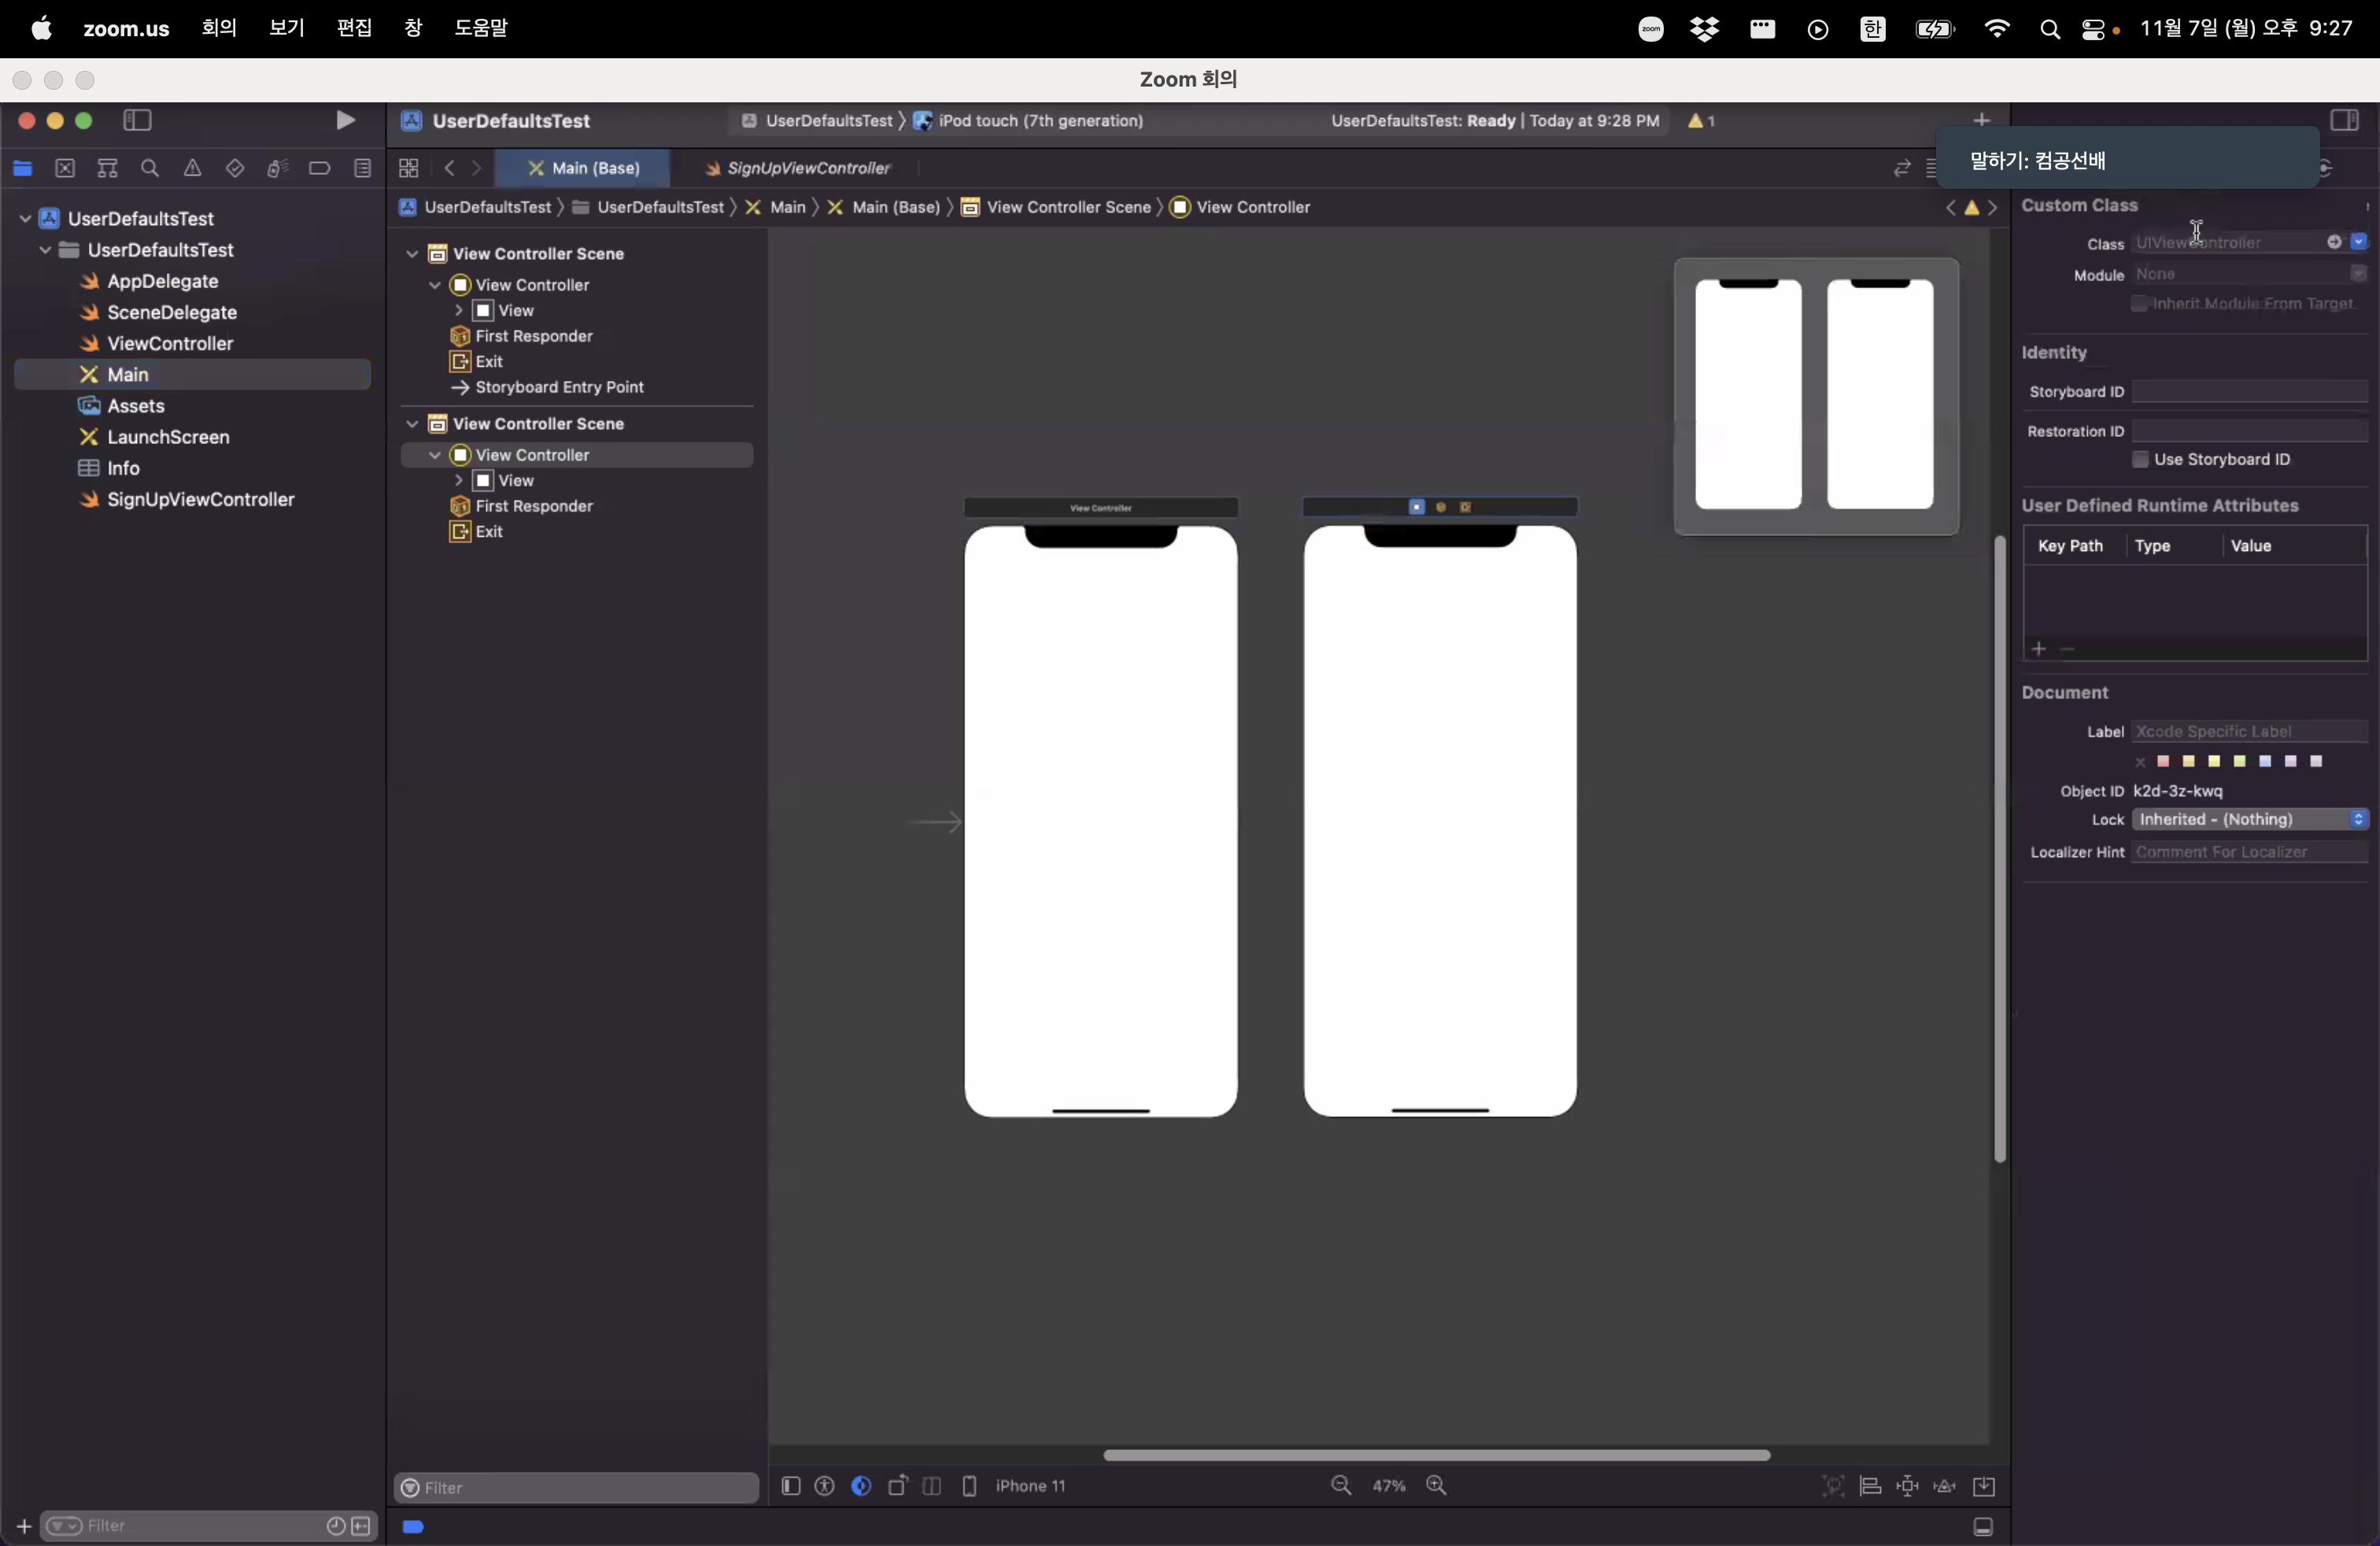Zoom out of the storyboard canvas

[x=1341, y=1486]
